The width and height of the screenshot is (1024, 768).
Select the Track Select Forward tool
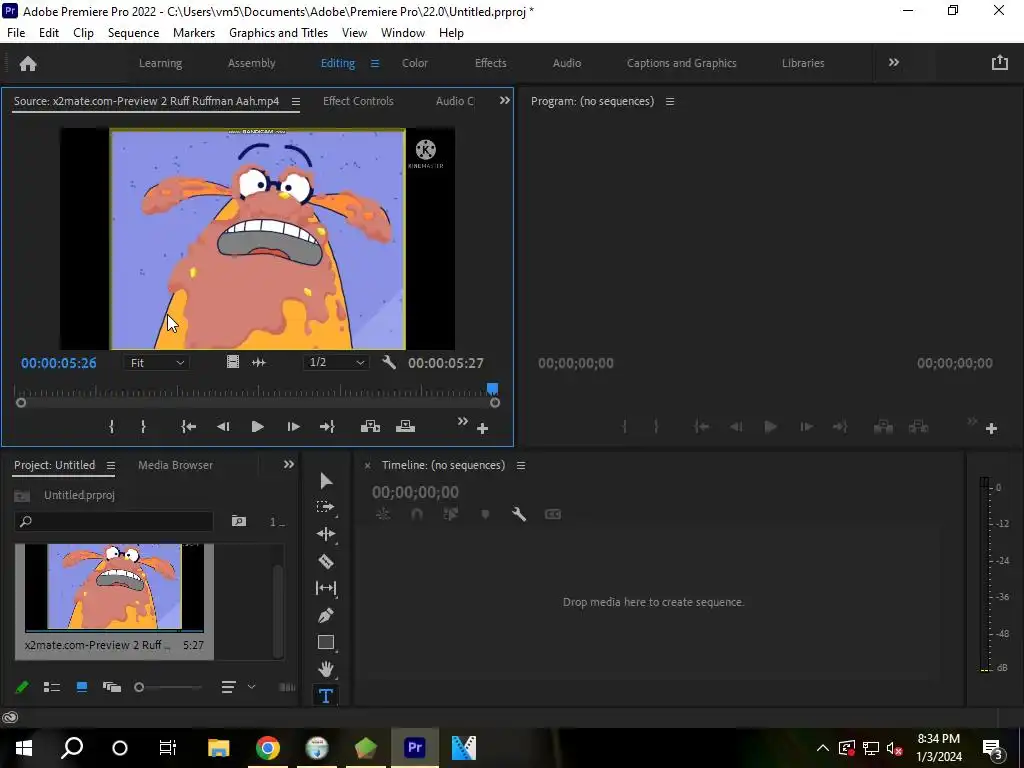[x=325, y=507]
